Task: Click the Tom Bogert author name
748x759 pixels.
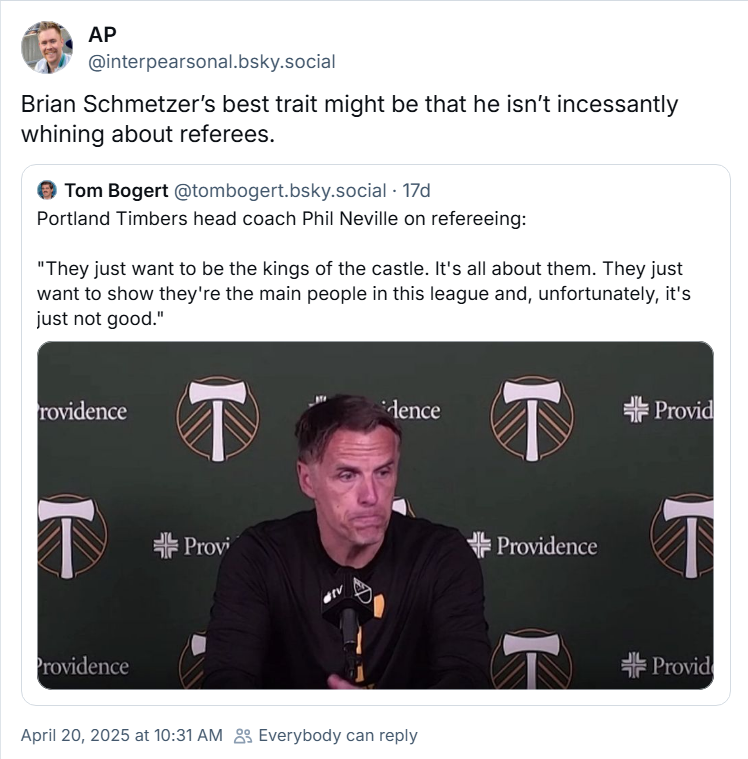Action: click(116, 190)
